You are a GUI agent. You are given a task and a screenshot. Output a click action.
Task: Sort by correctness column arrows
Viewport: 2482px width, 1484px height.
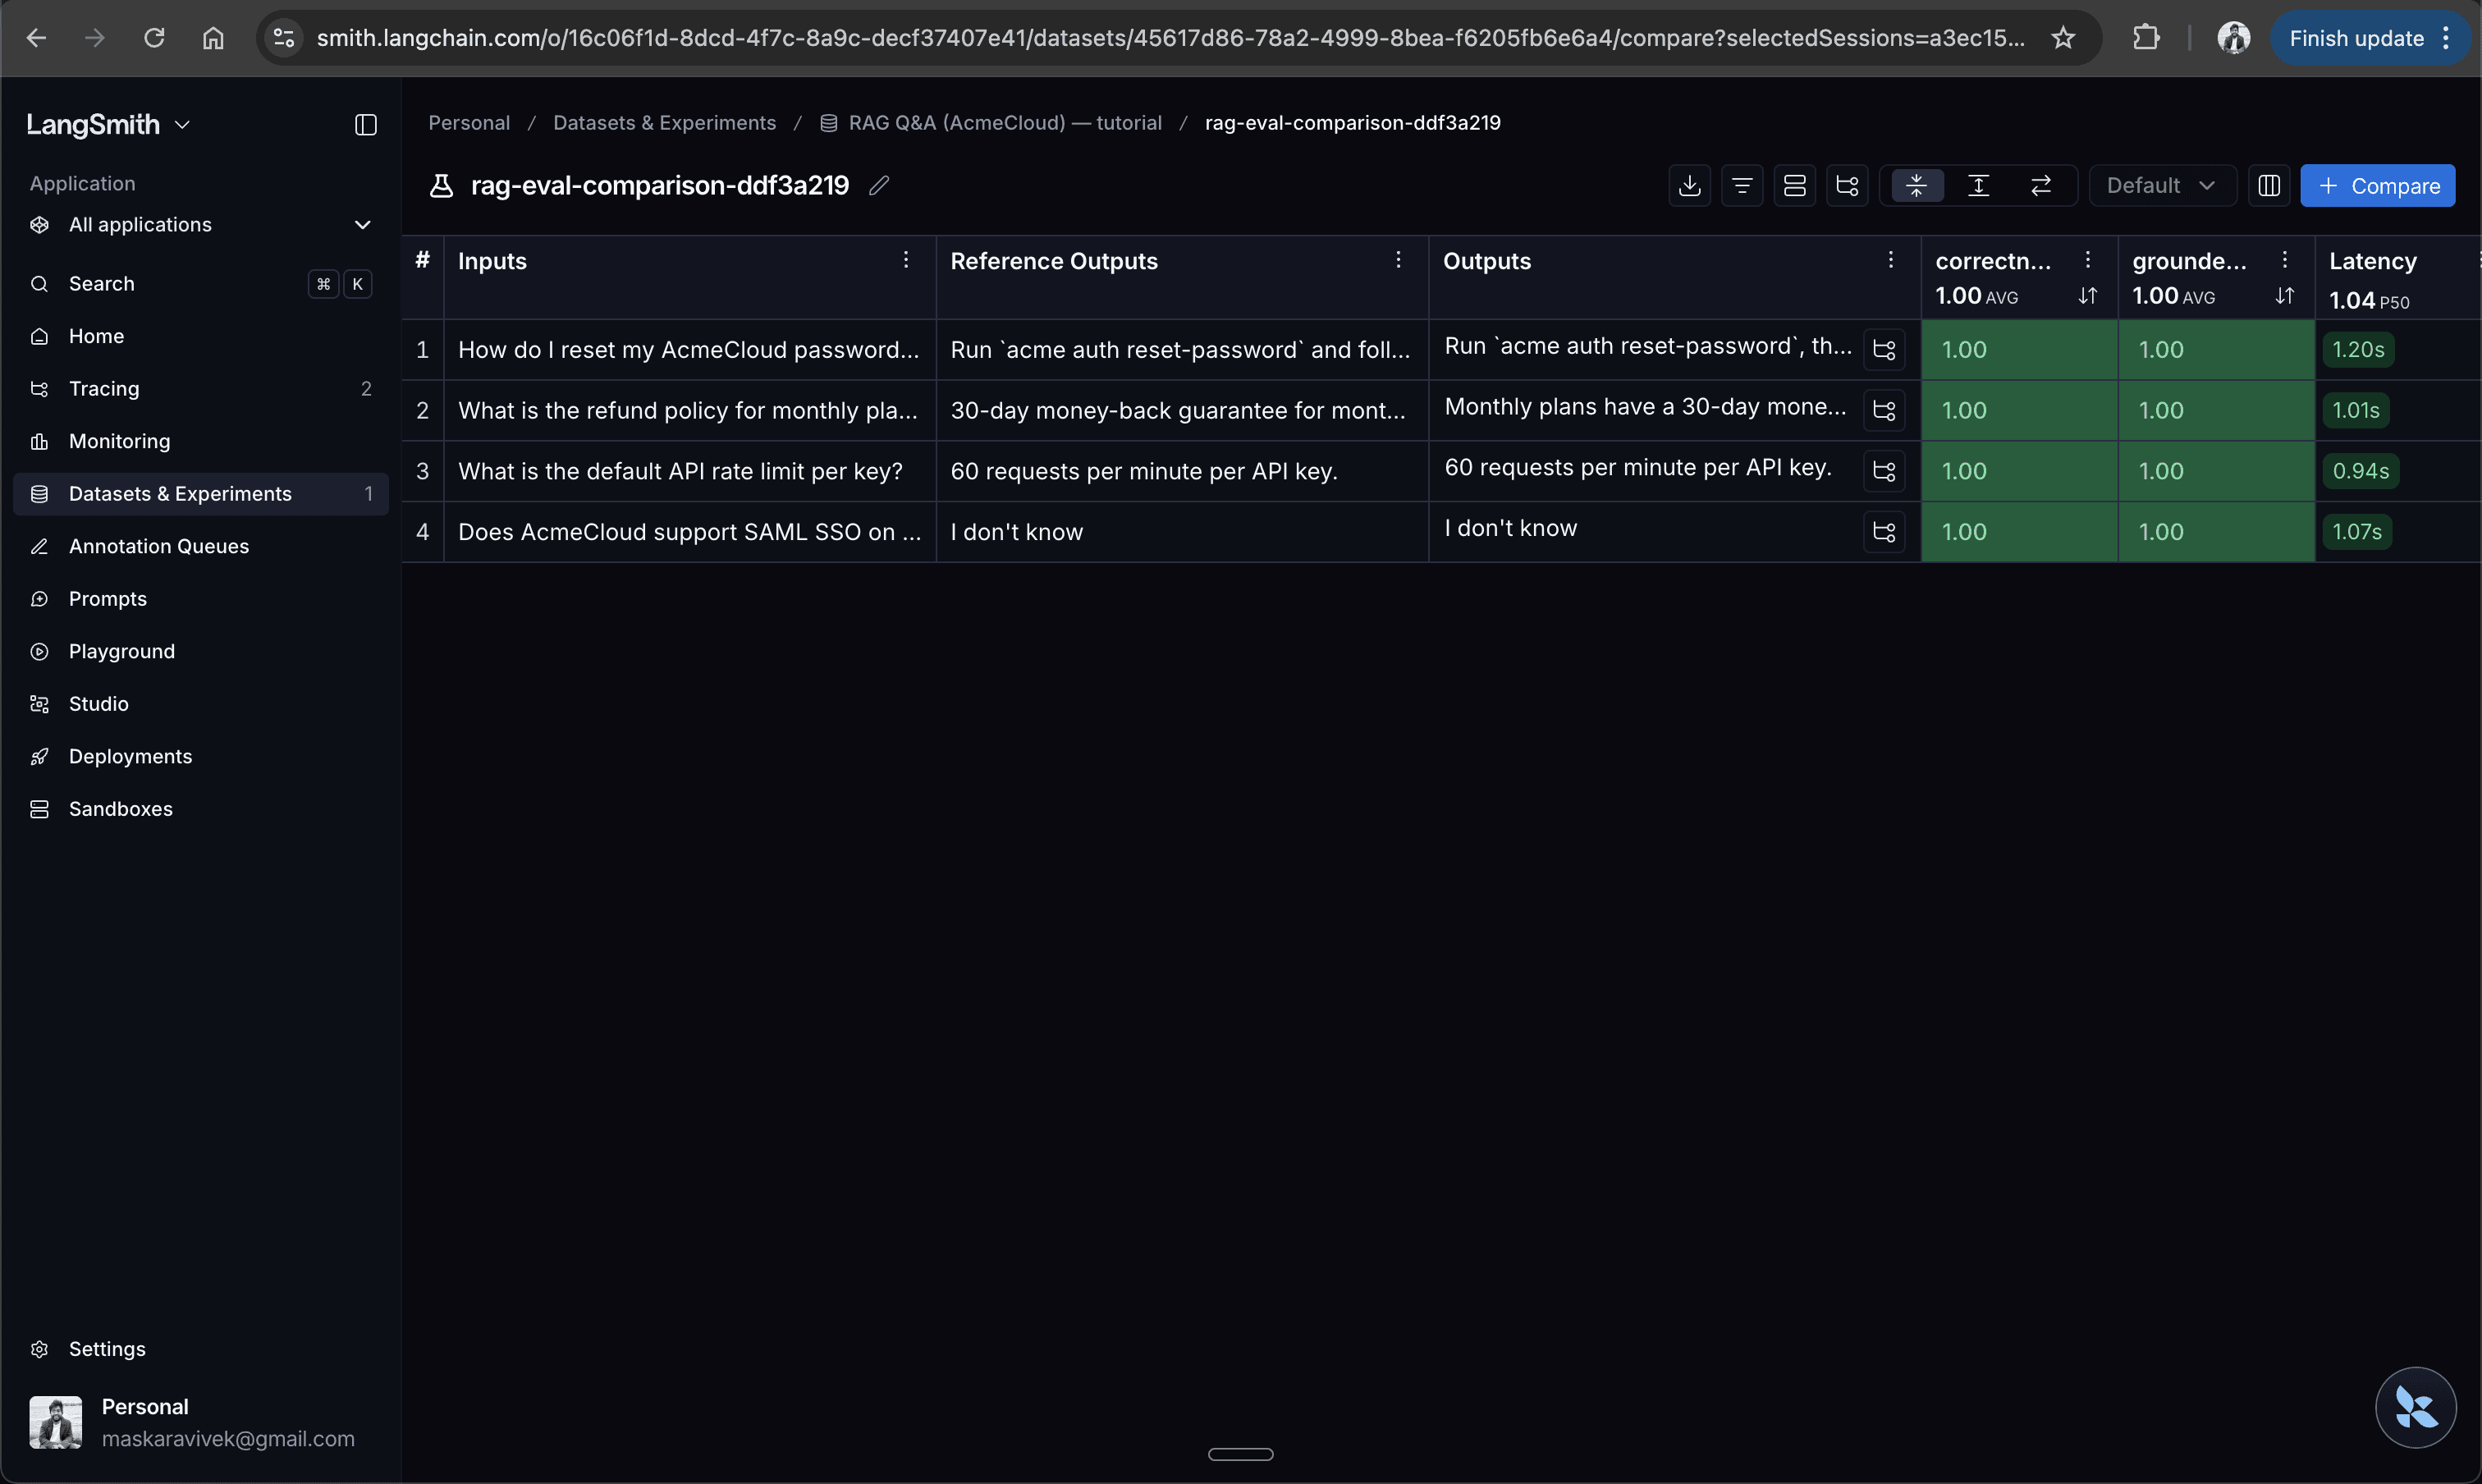pyautogui.click(x=2087, y=296)
